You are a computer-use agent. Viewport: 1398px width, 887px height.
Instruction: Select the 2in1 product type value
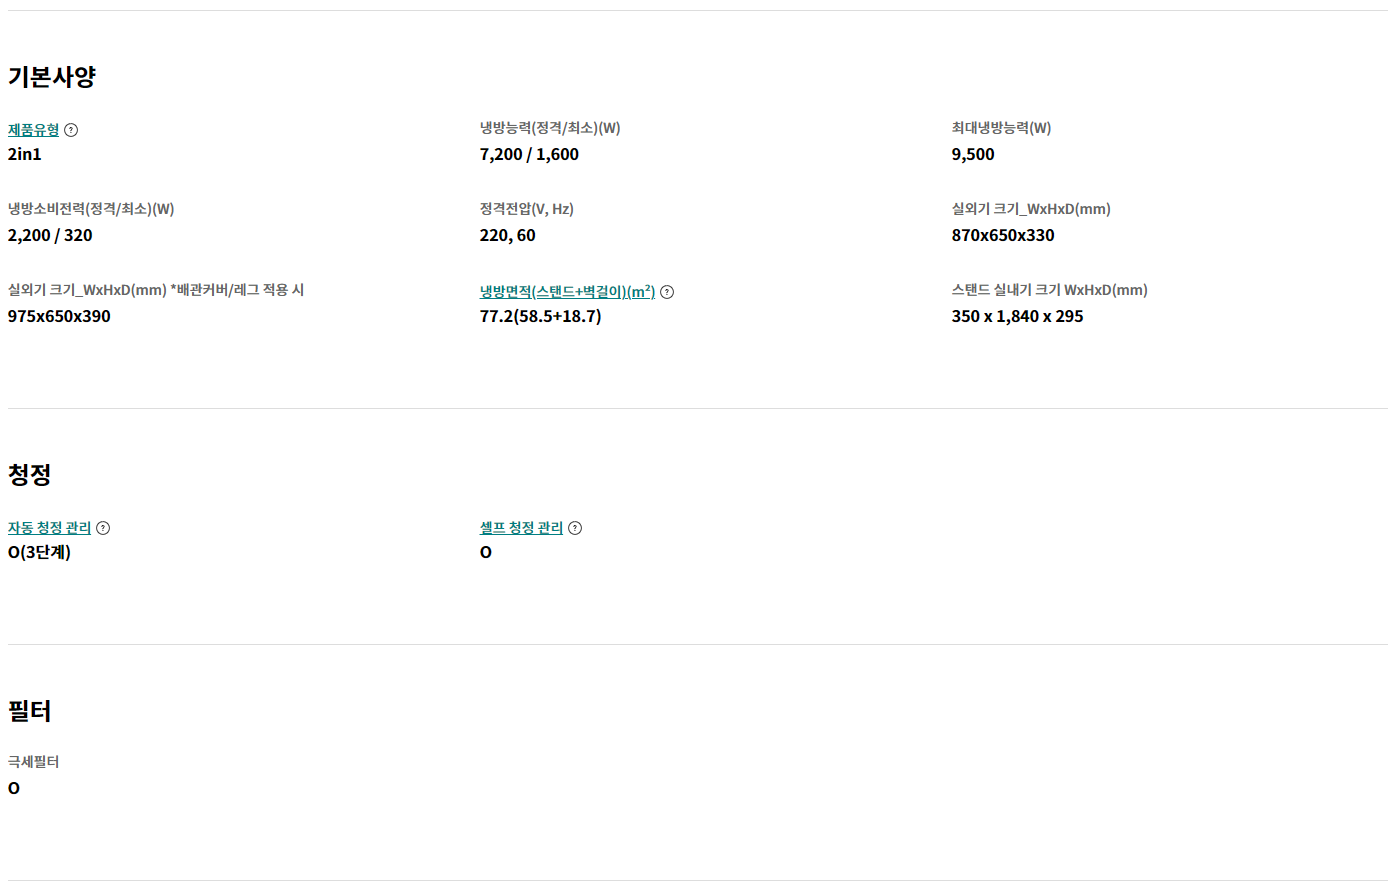click(x=25, y=154)
